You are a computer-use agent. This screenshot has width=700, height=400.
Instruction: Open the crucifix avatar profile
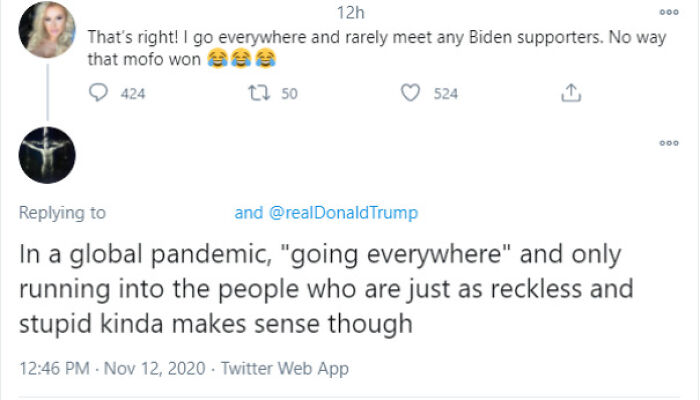click(x=47, y=155)
